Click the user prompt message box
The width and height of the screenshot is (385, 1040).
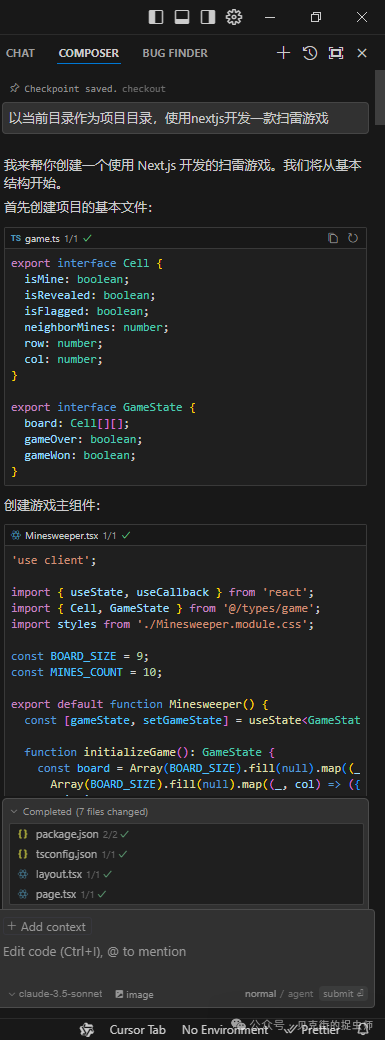click(x=185, y=118)
